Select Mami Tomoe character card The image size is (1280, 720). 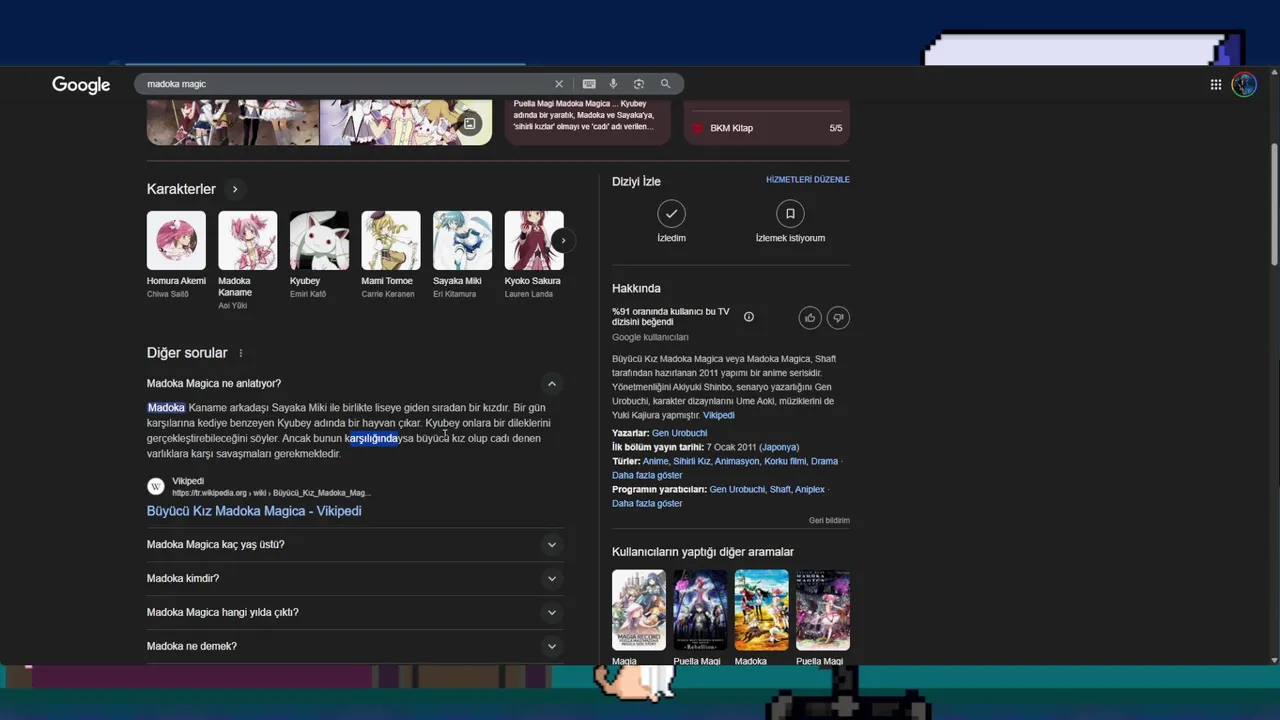pos(391,255)
